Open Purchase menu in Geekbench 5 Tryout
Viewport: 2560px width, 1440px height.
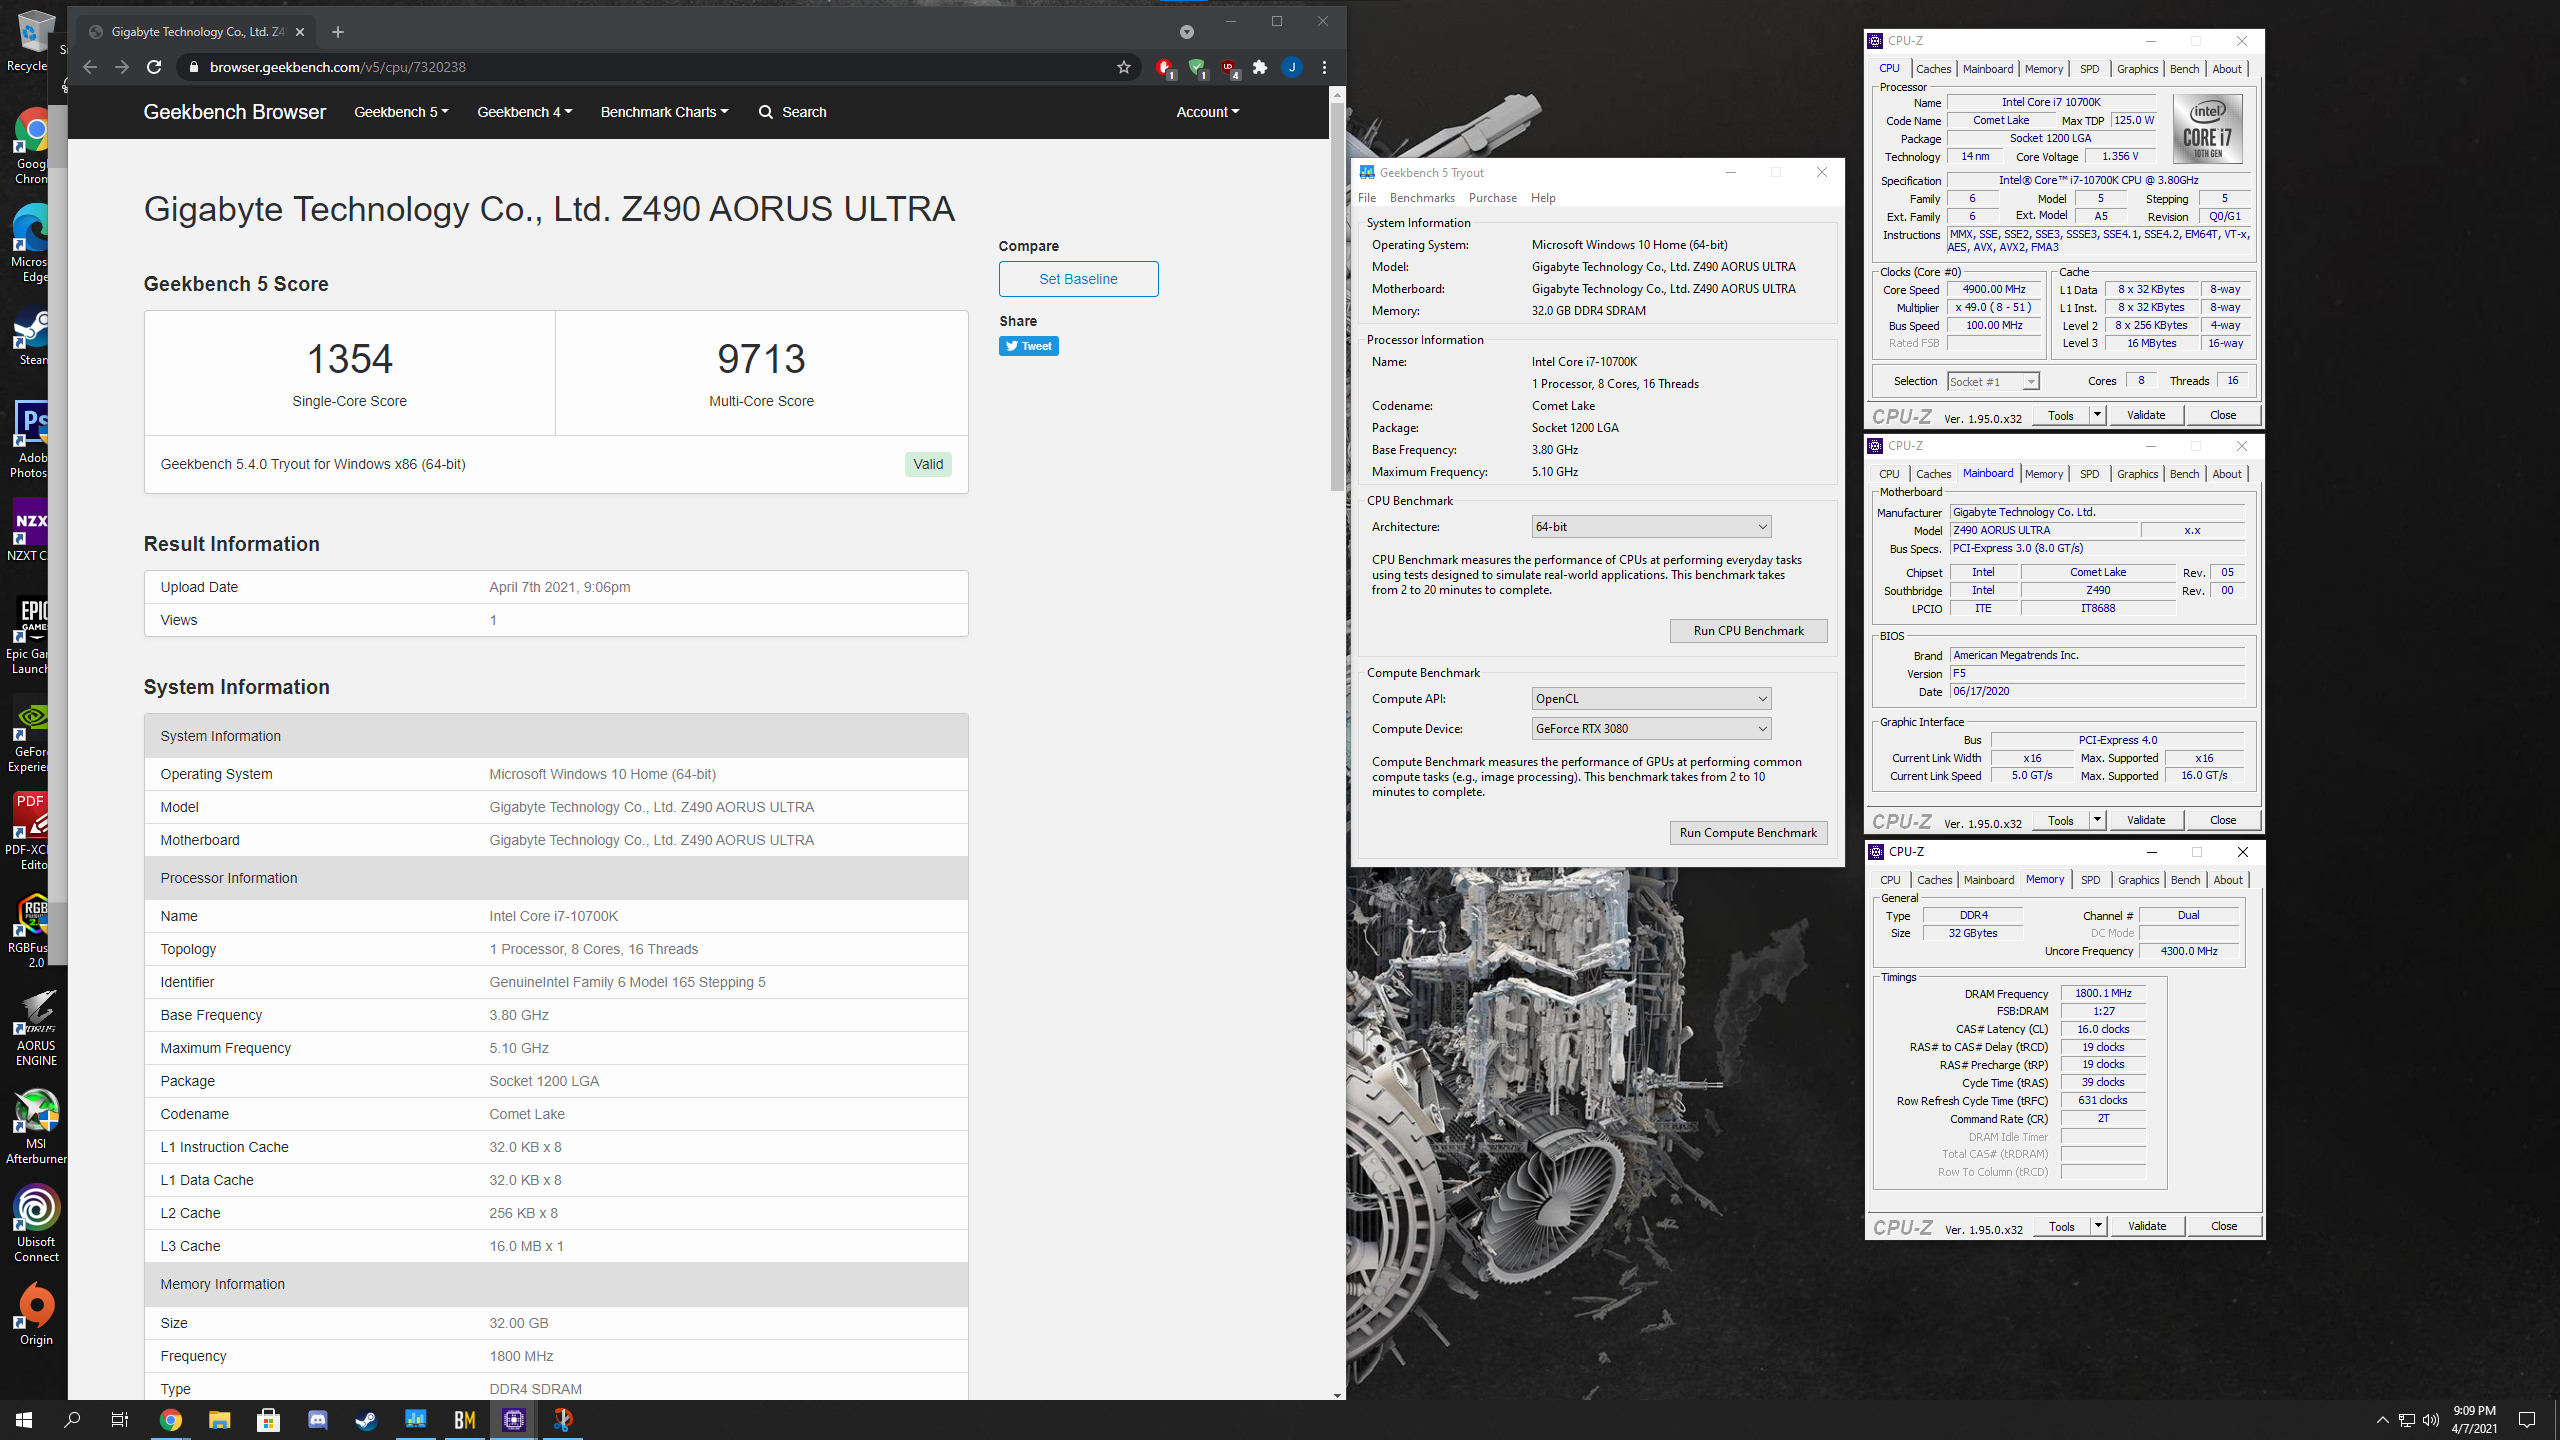click(x=1493, y=198)
